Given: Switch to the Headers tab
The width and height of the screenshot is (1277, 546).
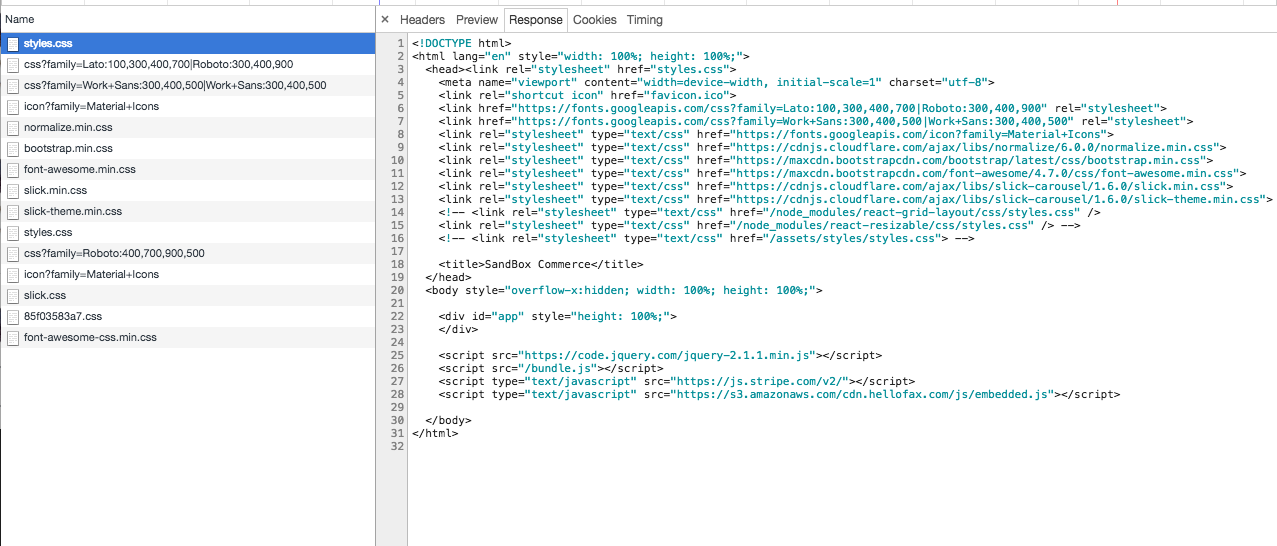Looking at the screenshot, I should point(422,20).
